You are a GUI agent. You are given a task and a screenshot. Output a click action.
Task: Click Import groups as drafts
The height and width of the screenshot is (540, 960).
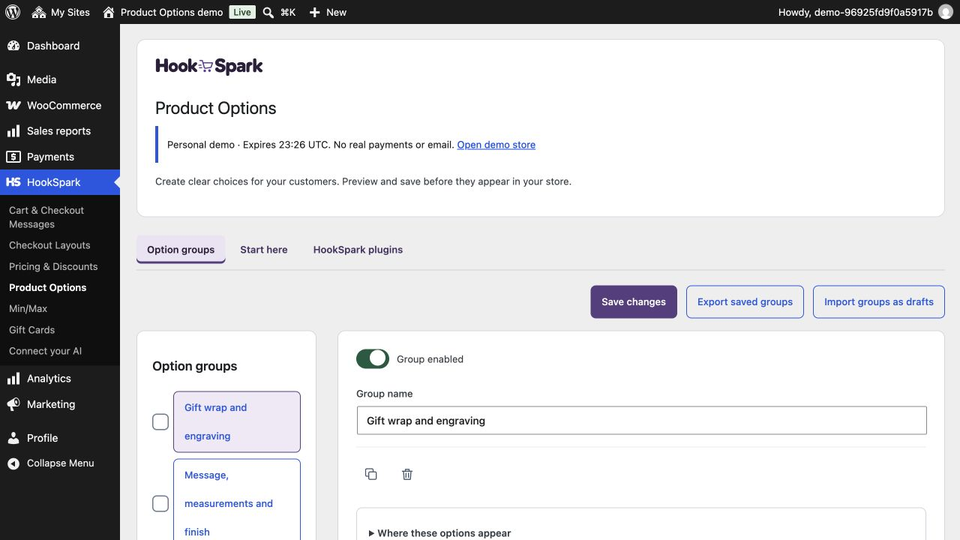[879, 302]
